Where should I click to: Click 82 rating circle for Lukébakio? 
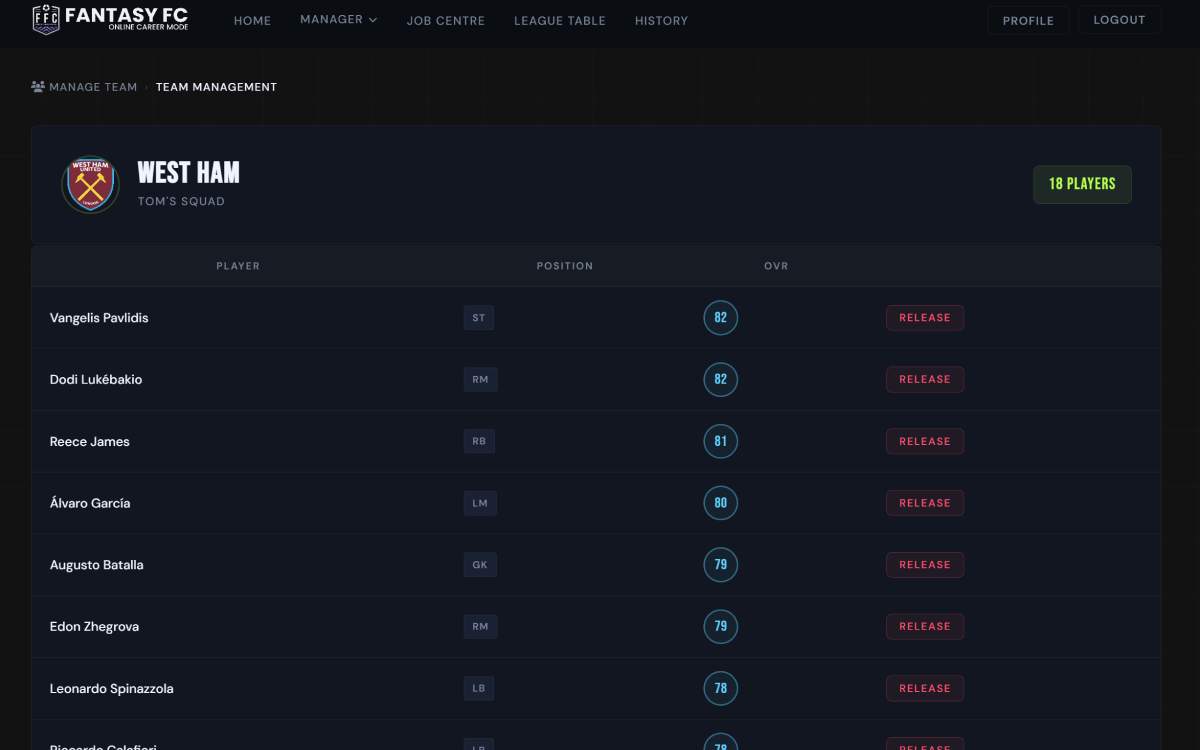(x=721, y=380)
